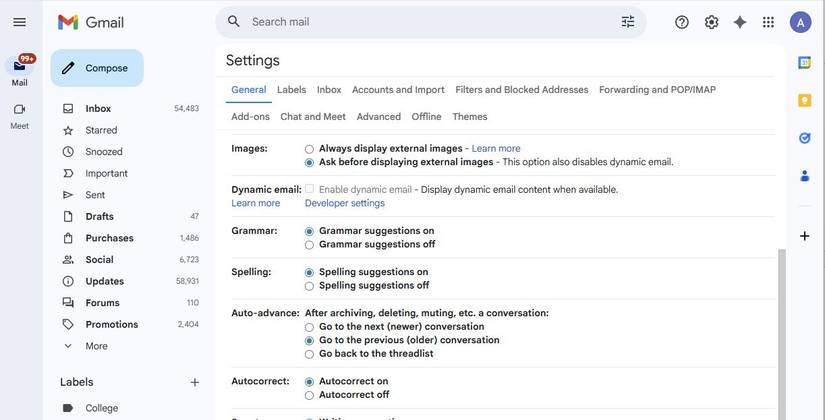Click the Starred star icon

click(x=68, y=130)
